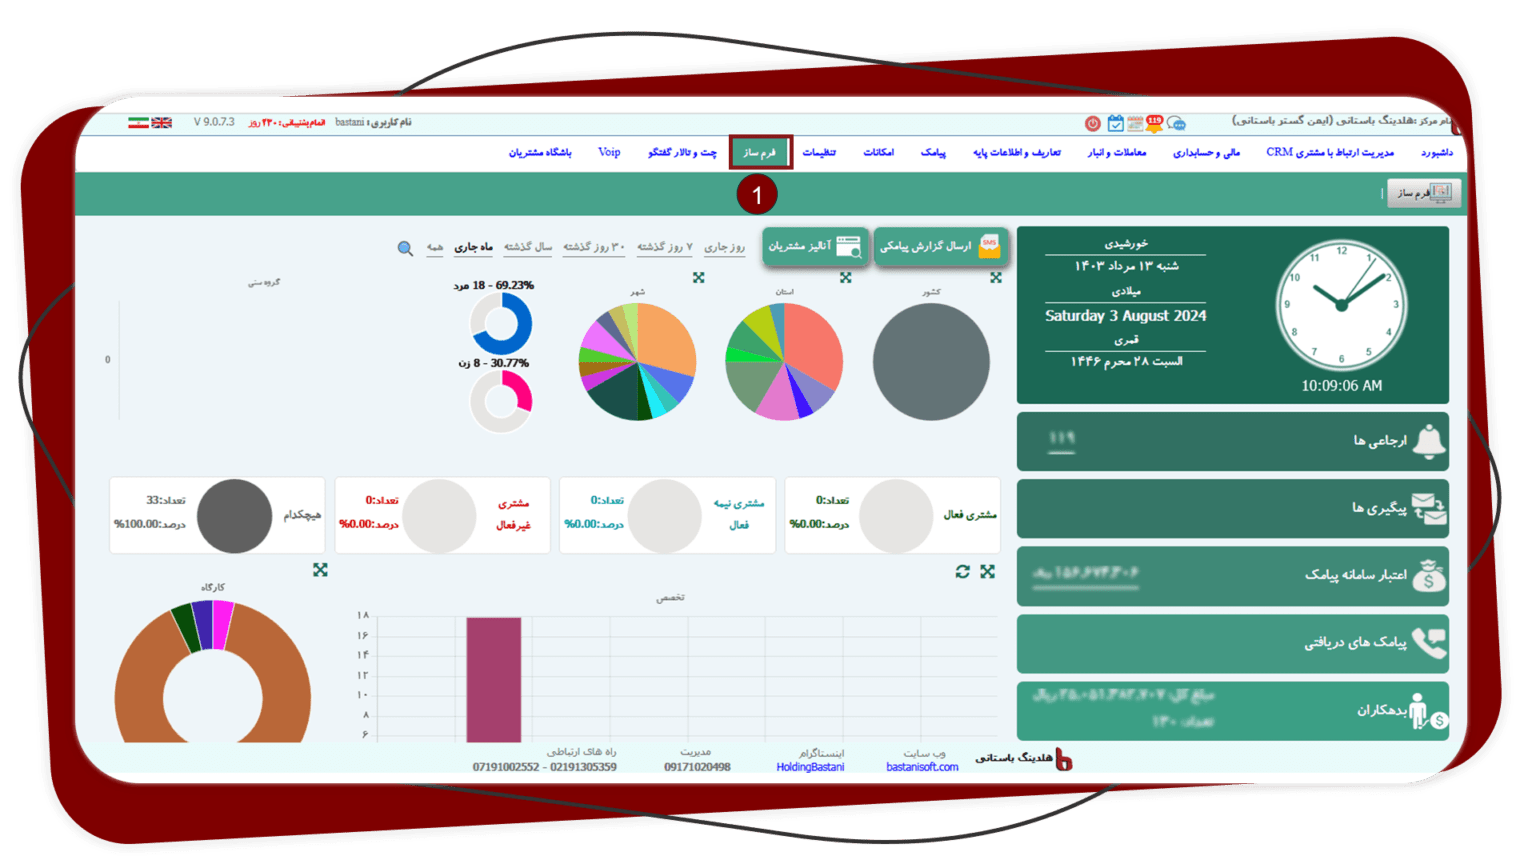1536x864 pixels.
Task: Open the notification bell with 119 badge
Action: coord(1154,123)
